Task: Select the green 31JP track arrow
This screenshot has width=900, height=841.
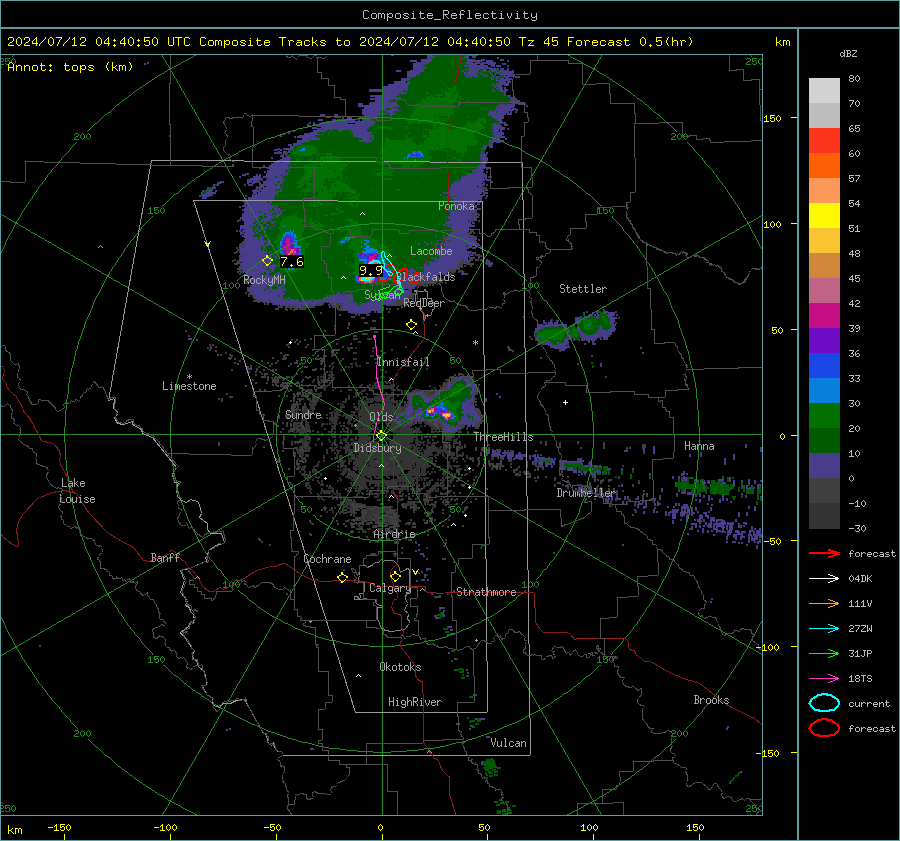Action: click(824, 653)
